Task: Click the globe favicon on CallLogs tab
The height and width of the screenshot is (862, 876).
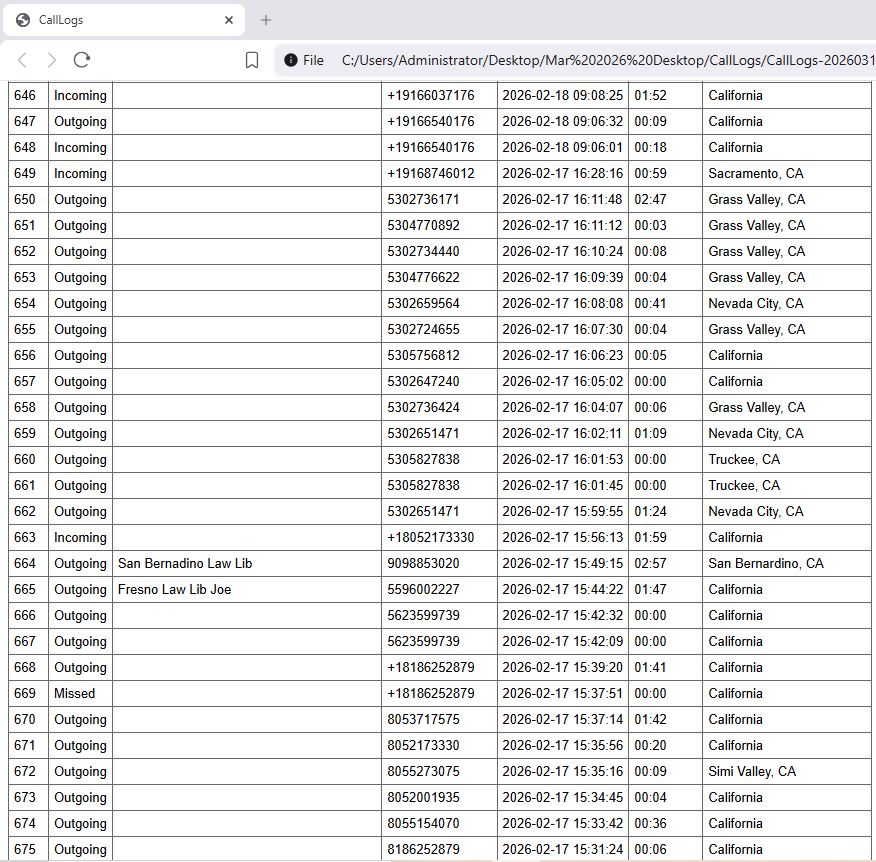Action: [23, 20]
